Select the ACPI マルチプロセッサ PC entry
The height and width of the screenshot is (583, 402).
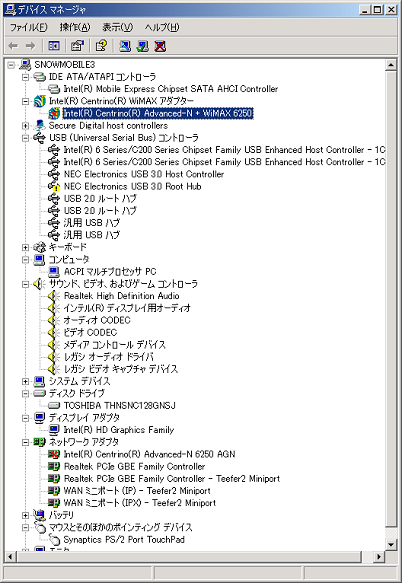pyautogui.click(x=110, y=272)
